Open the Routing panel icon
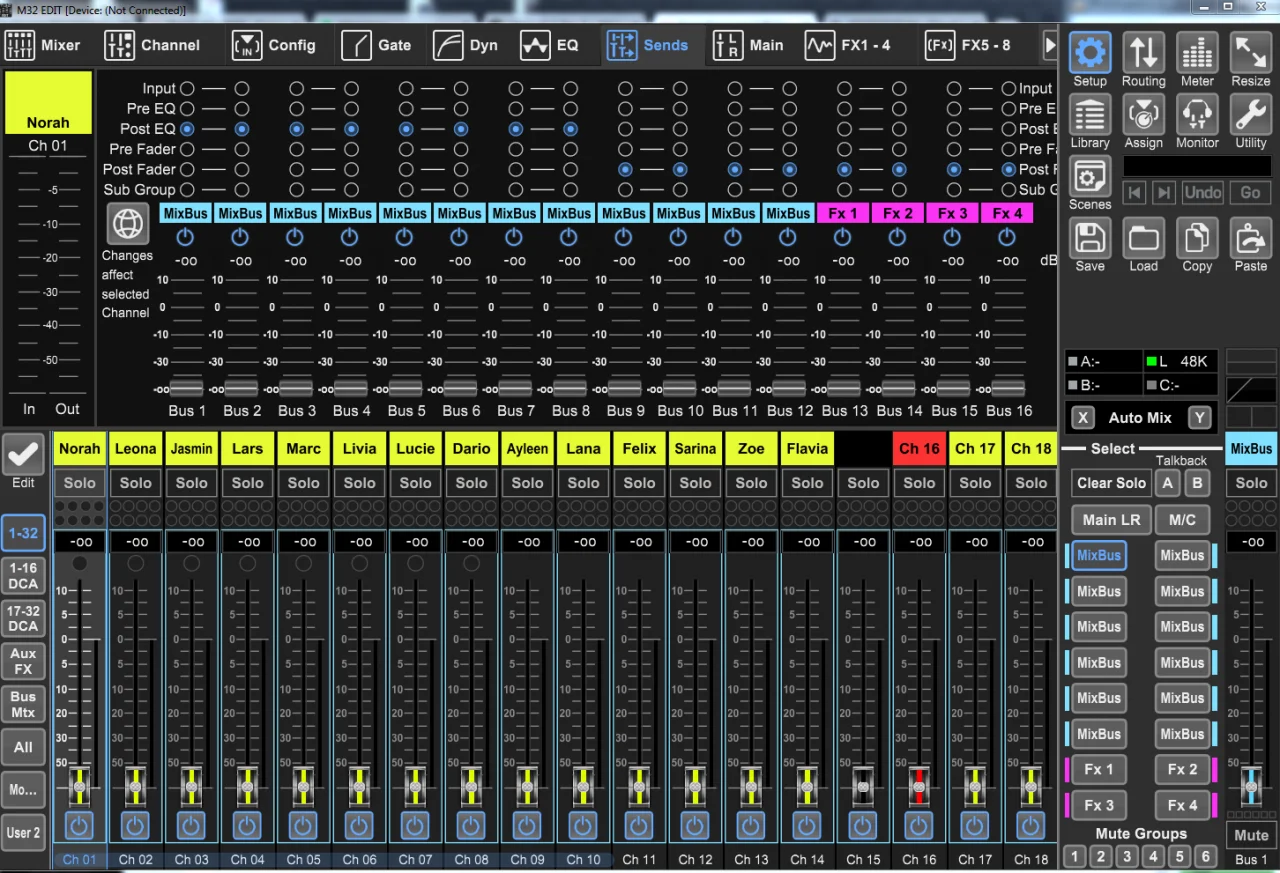1280x873 pixels. (x=1143, y=52)
